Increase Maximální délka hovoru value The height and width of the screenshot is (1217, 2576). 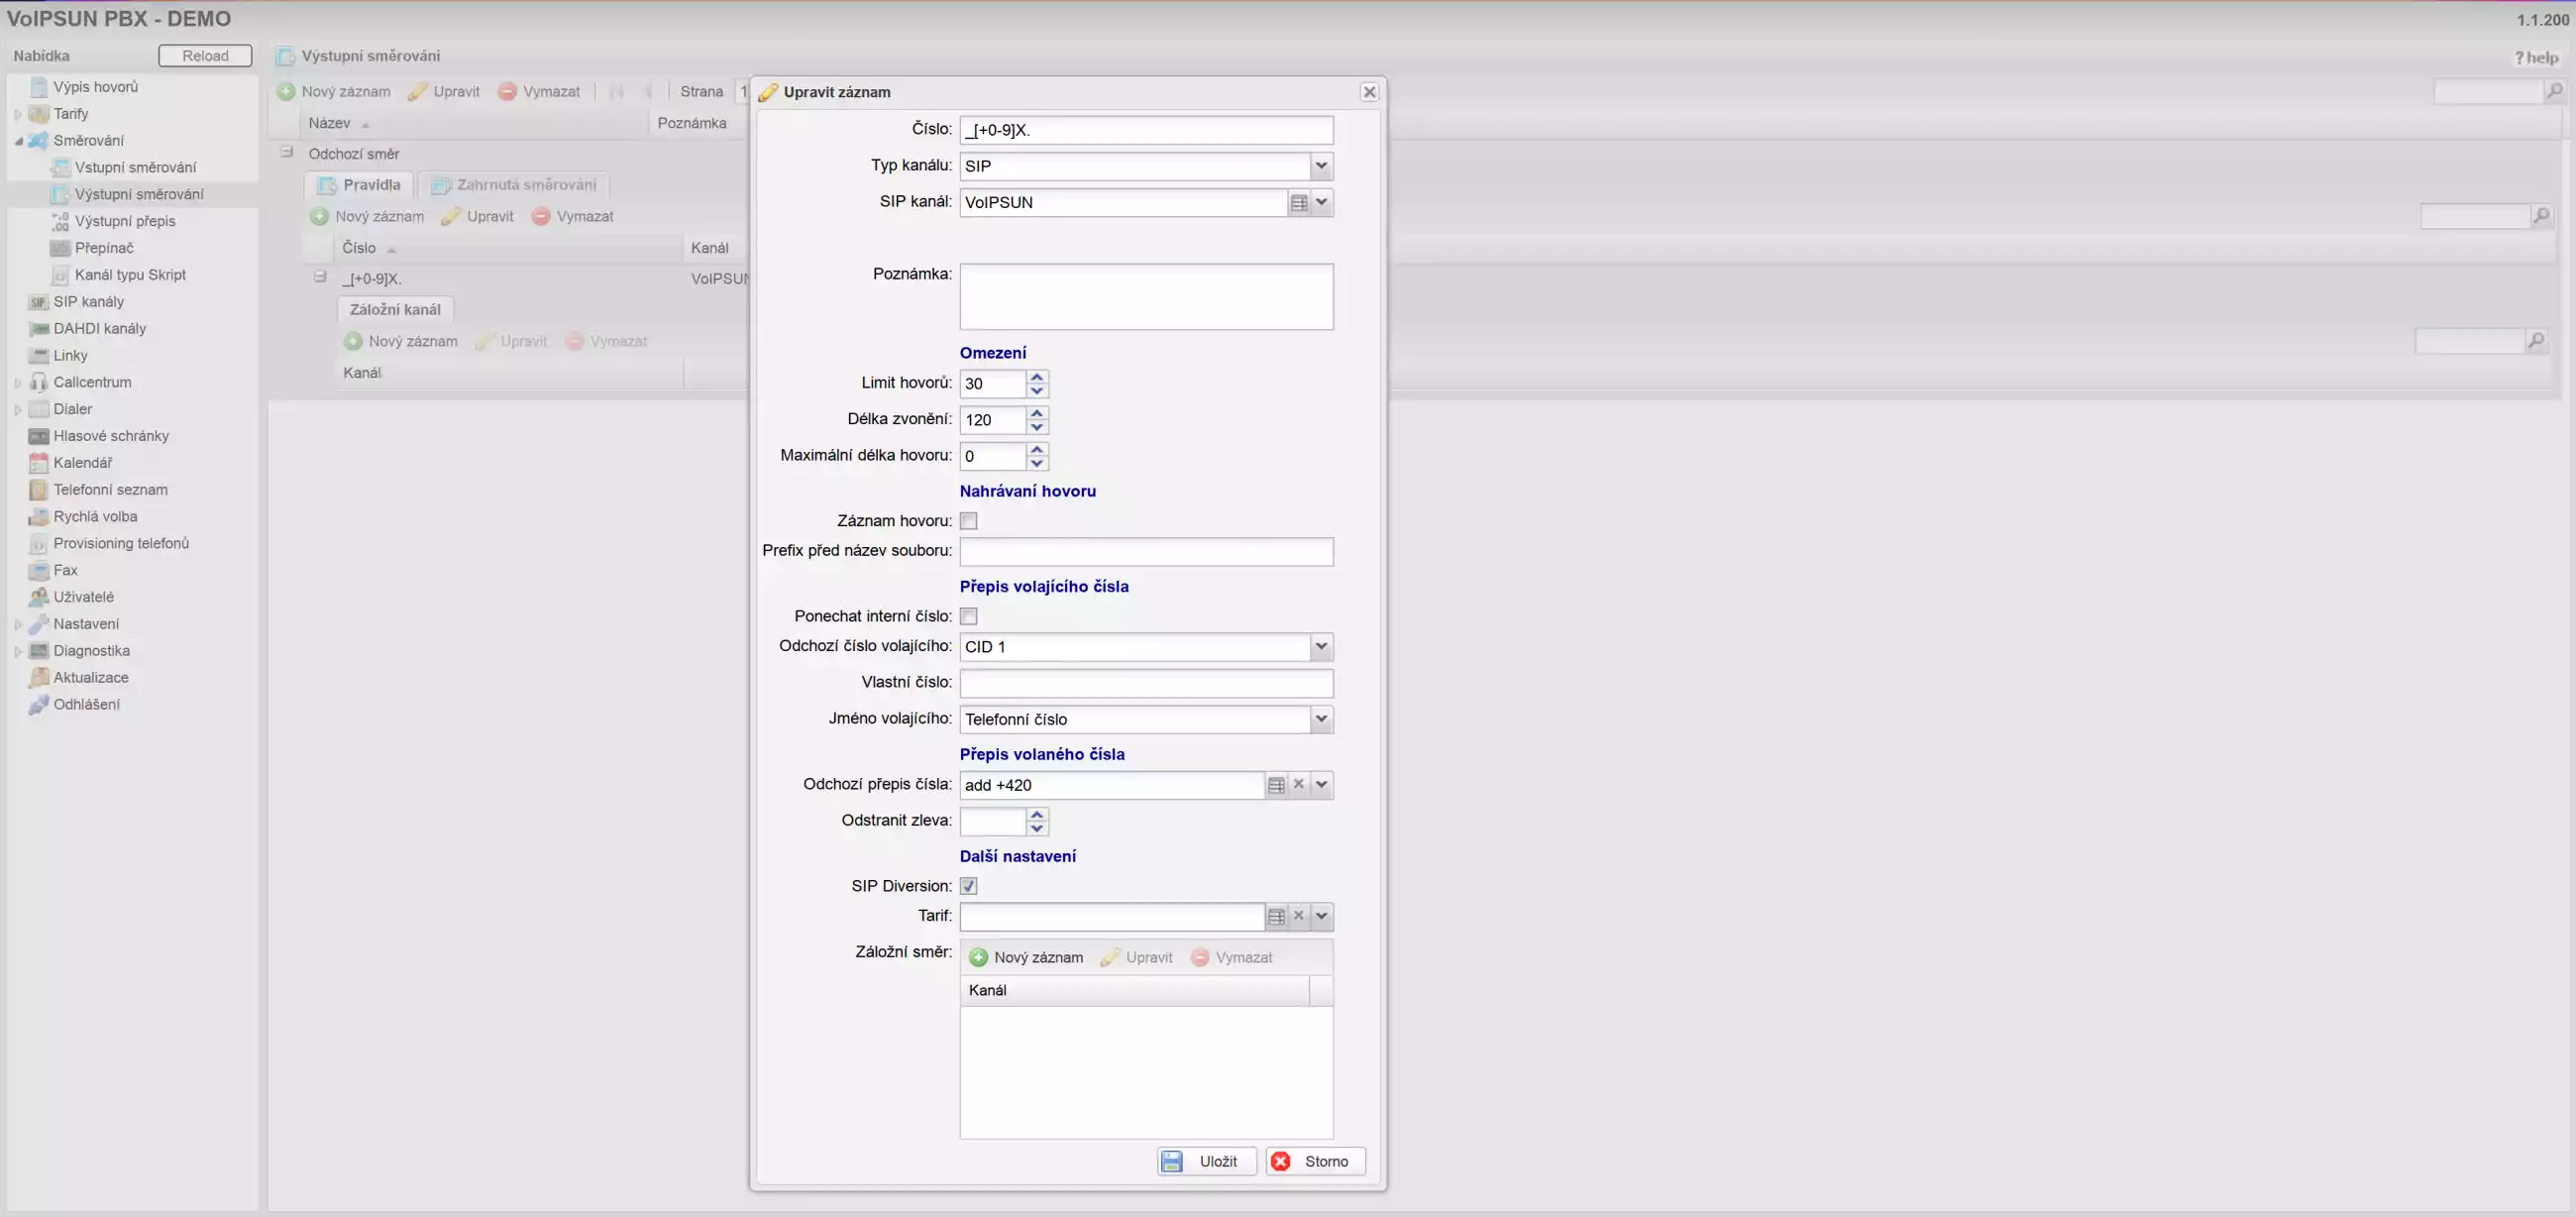[1037, 449]
